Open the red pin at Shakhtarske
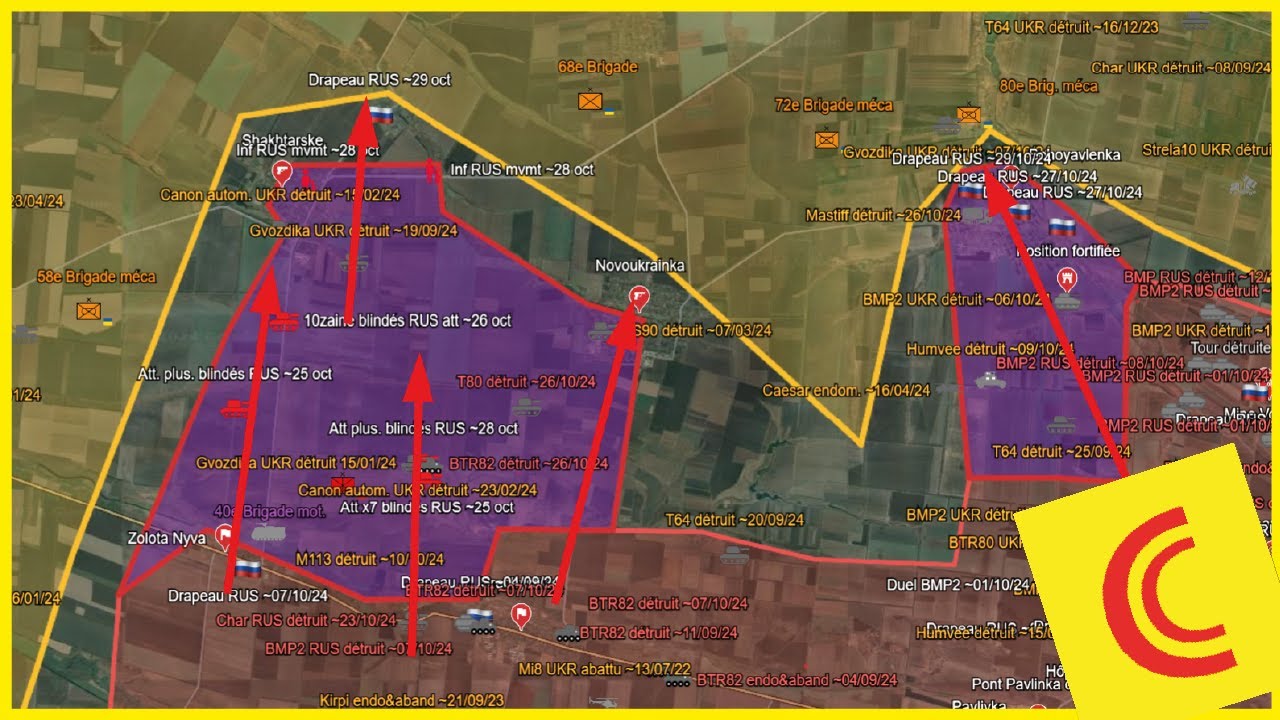 coord(283,172)
